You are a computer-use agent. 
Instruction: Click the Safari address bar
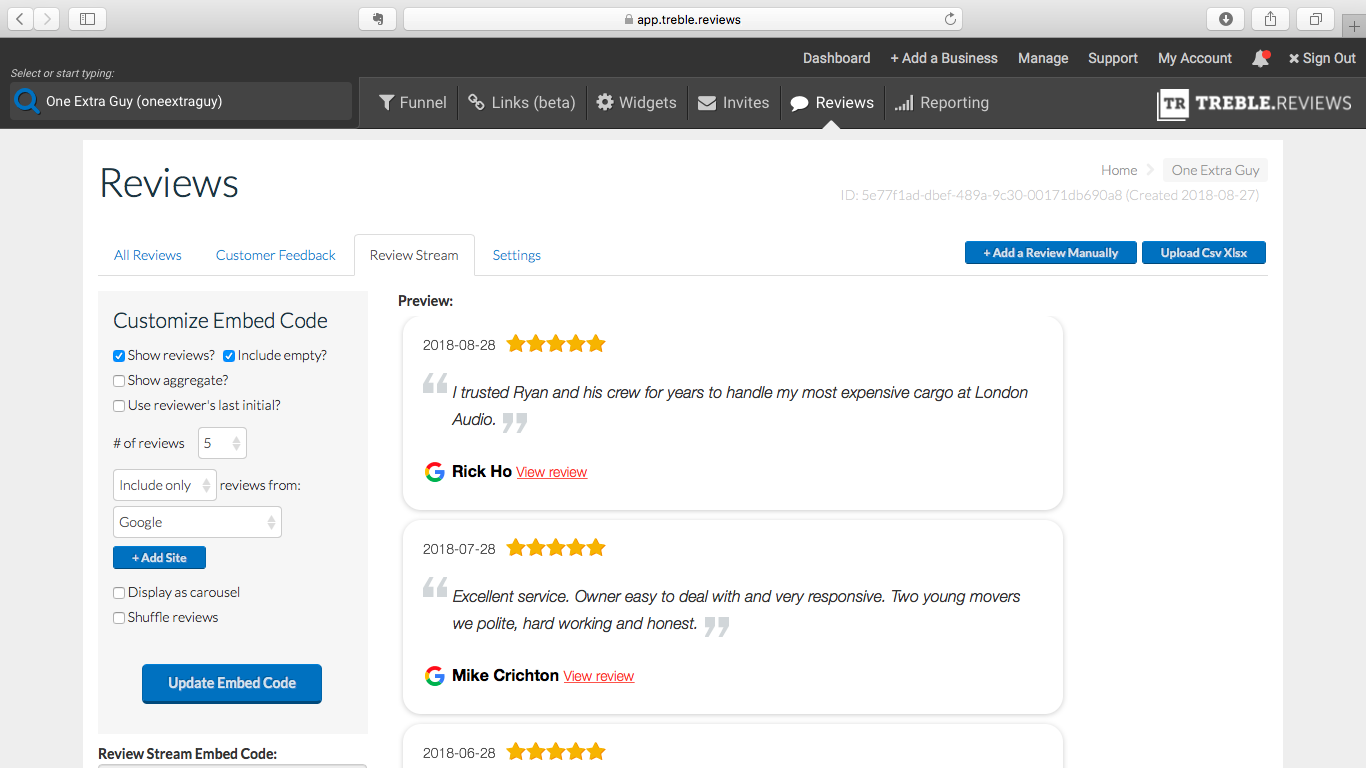pyautogui.click(x=682, y=19)
